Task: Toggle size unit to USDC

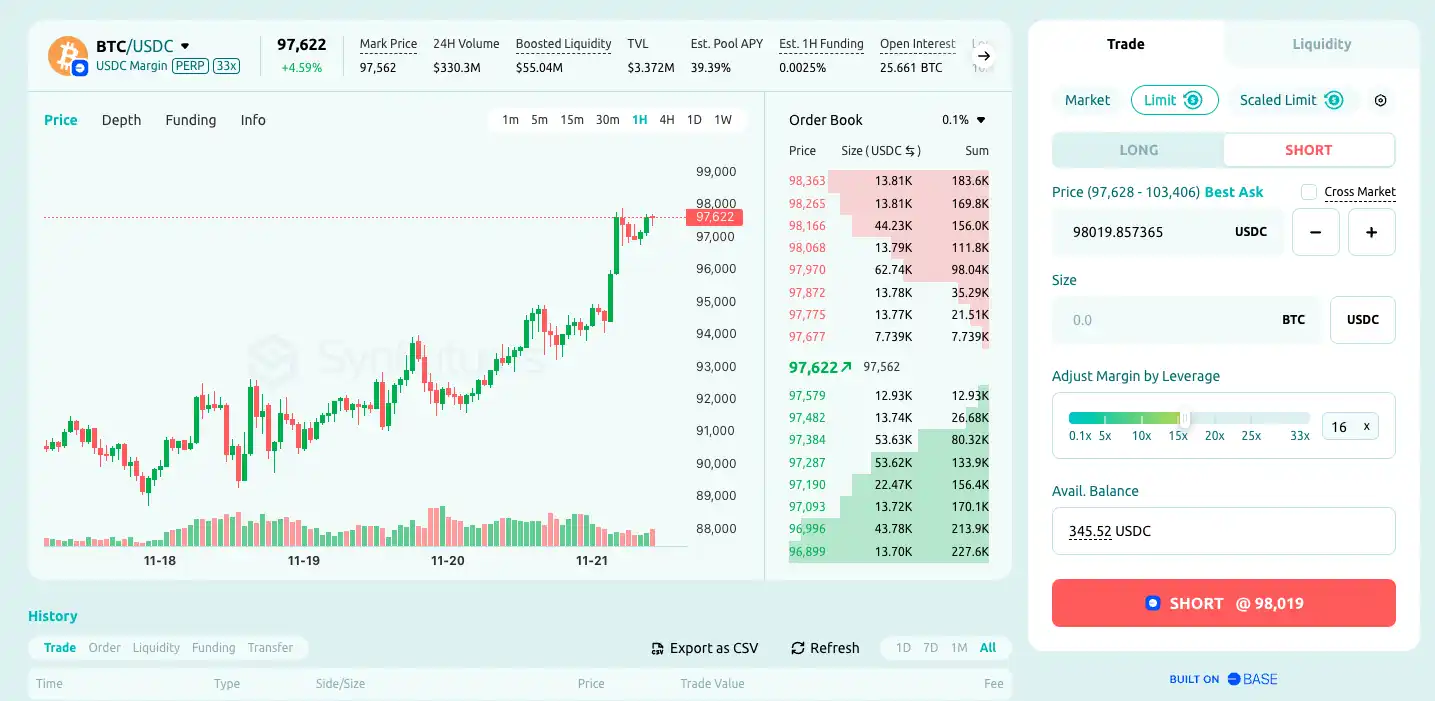Action: pyautogui.click(x=1362, y=320)
